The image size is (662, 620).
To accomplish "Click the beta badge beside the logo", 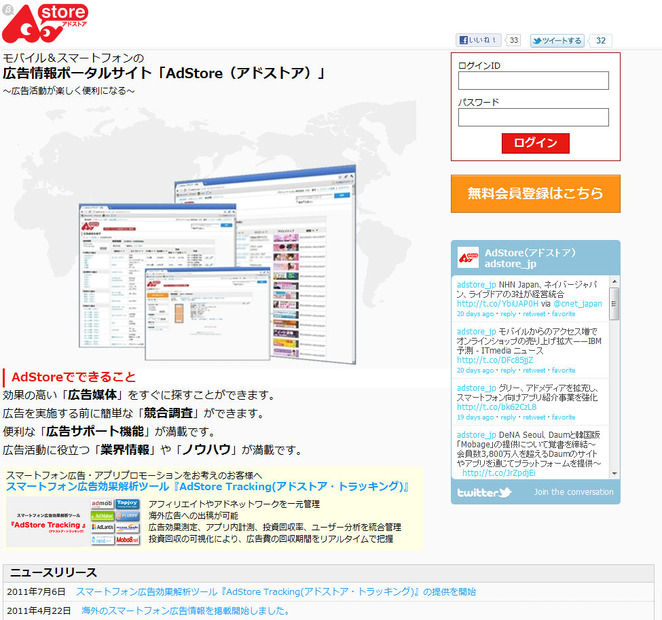I will coord(8,10).
